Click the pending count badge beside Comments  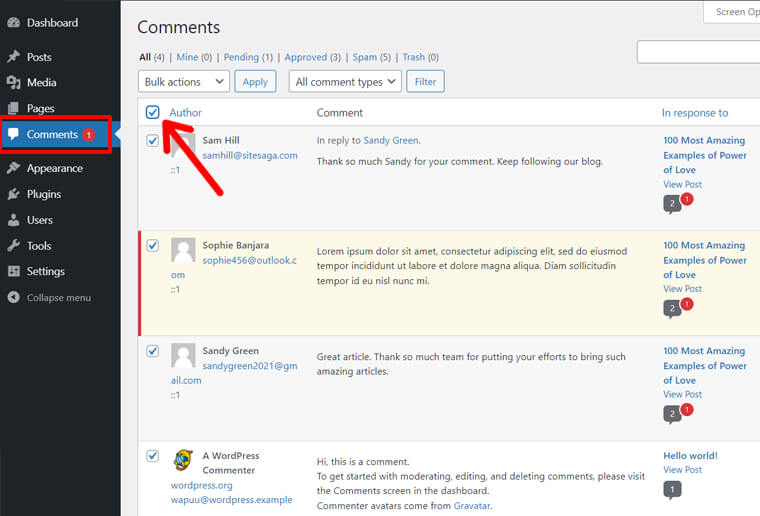coord(88,135)
